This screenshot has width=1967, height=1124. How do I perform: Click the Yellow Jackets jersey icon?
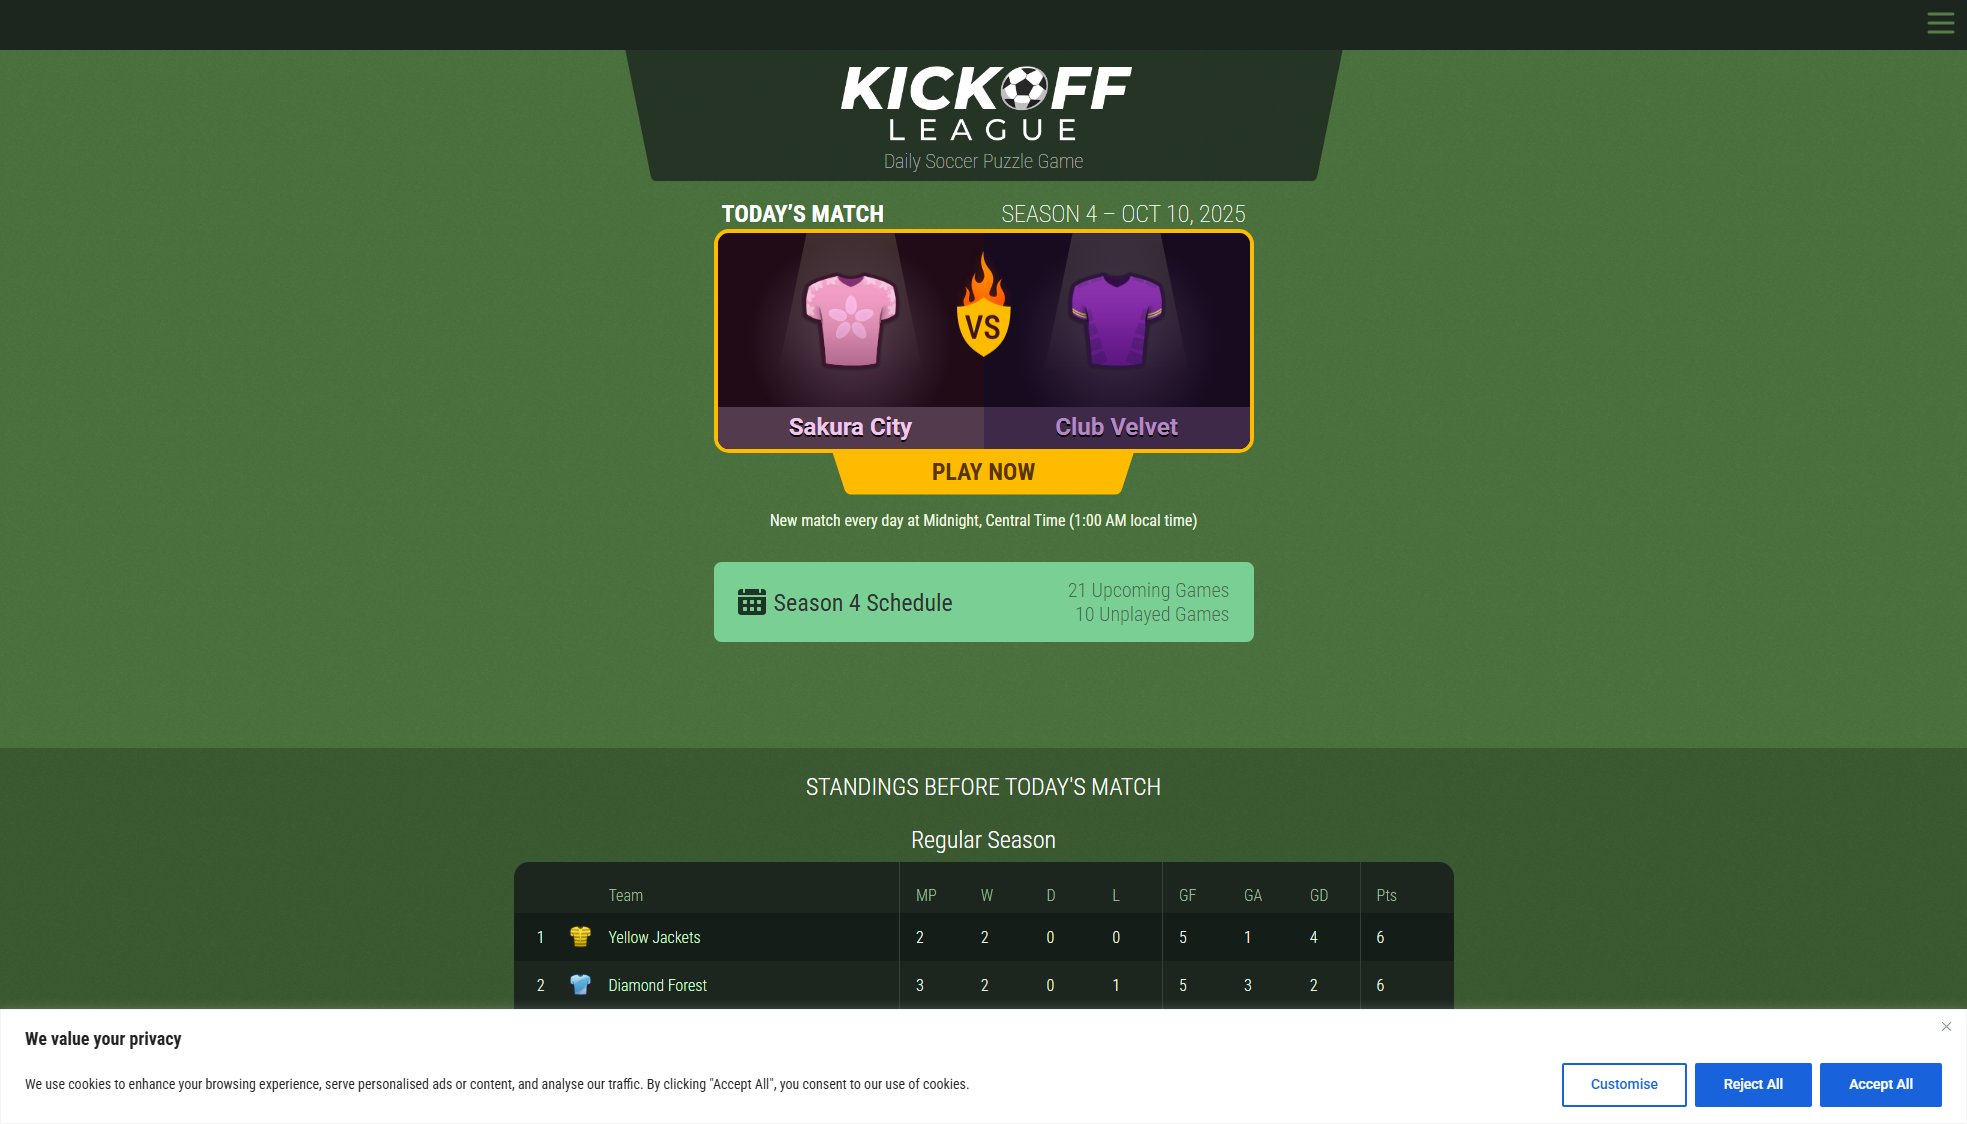point(580,937)
